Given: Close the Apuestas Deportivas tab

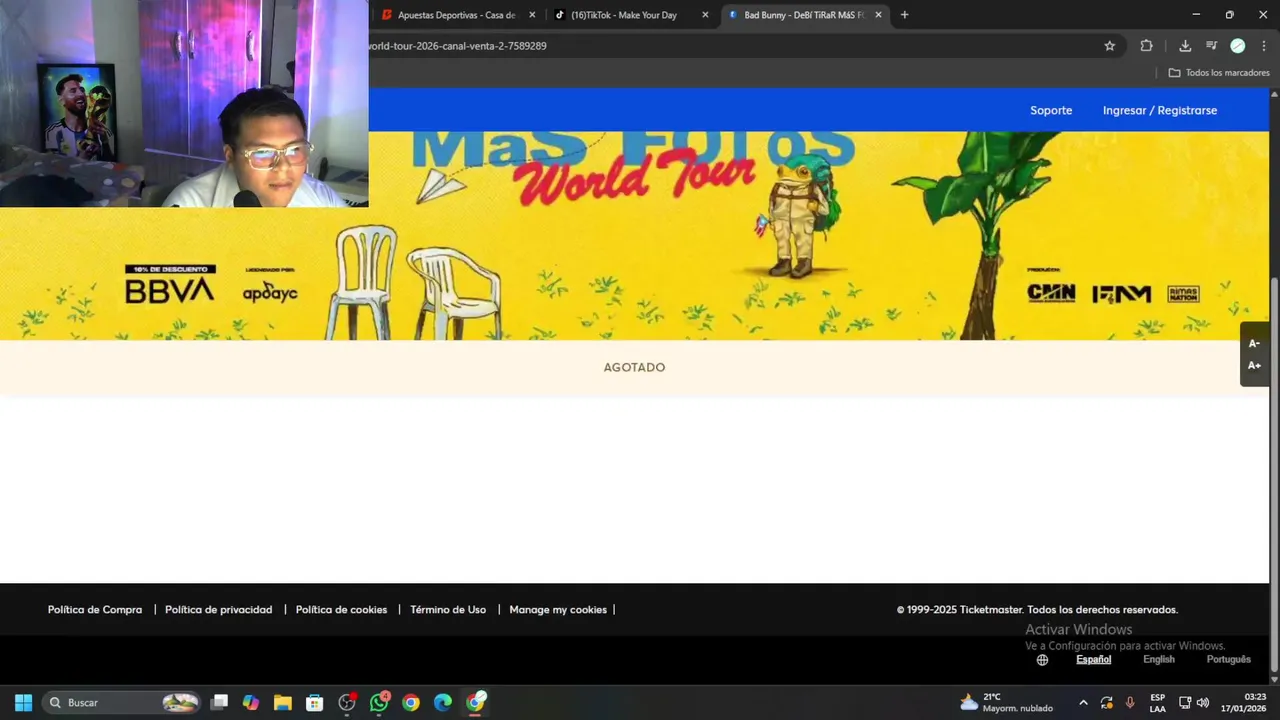Looking at the screenshot, I should (532, 15).
